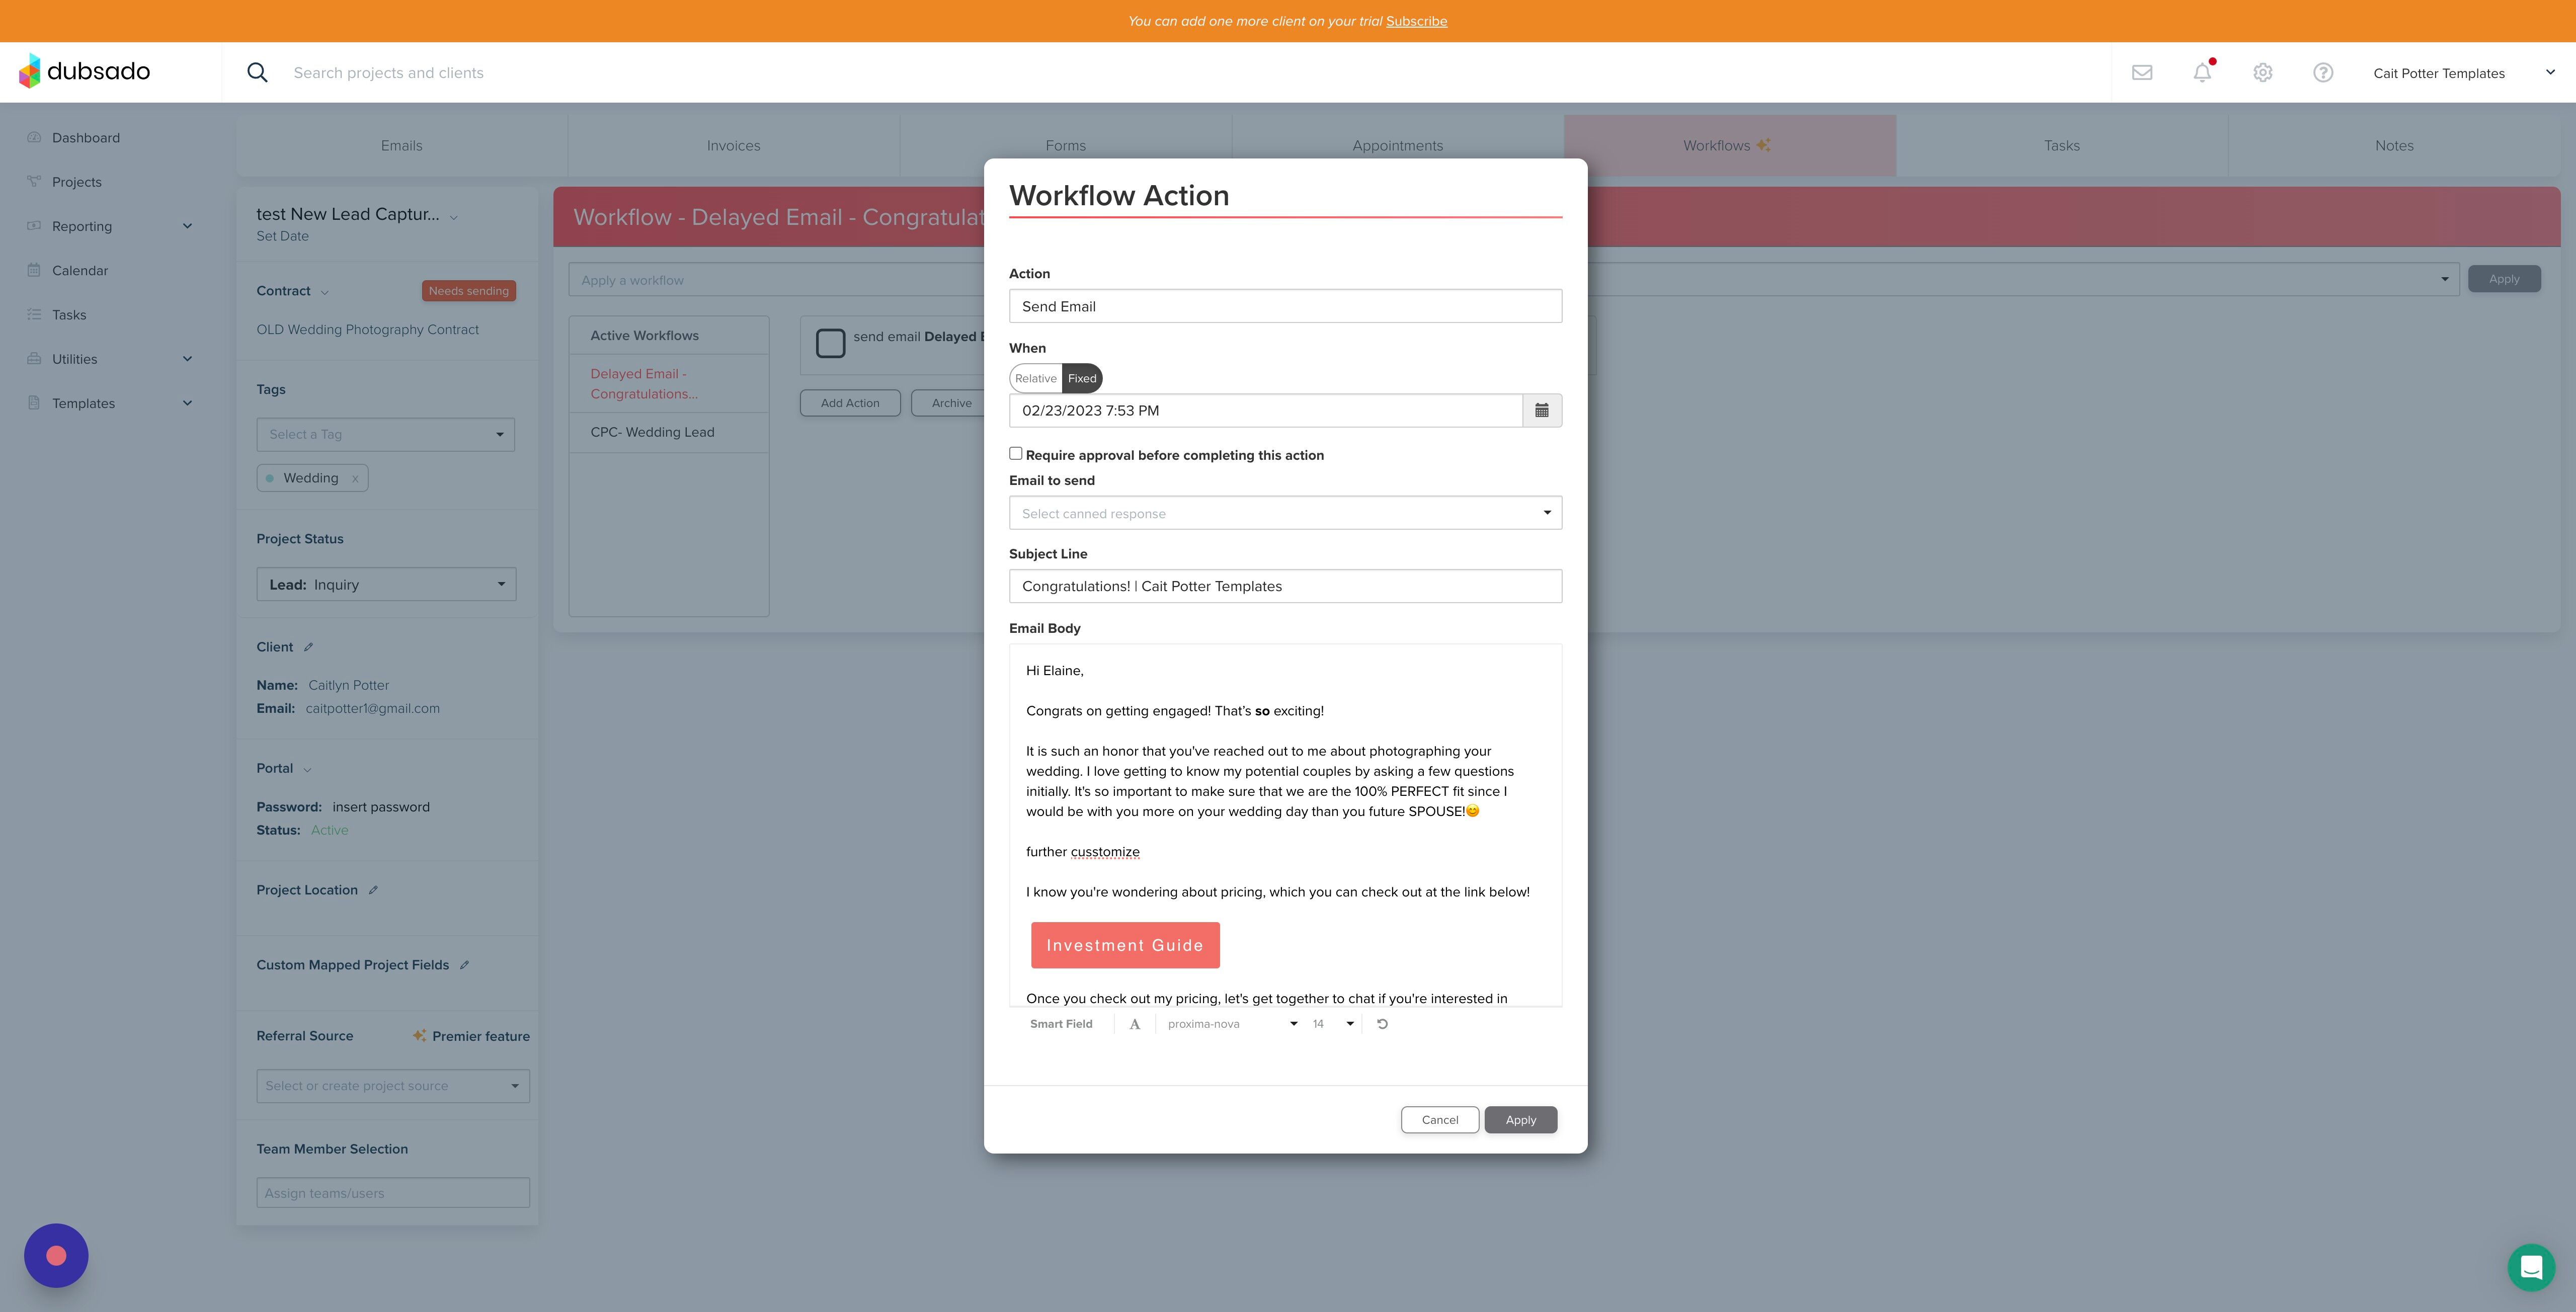
Task: Open the Tasks tab
Action: [2061, 146]
